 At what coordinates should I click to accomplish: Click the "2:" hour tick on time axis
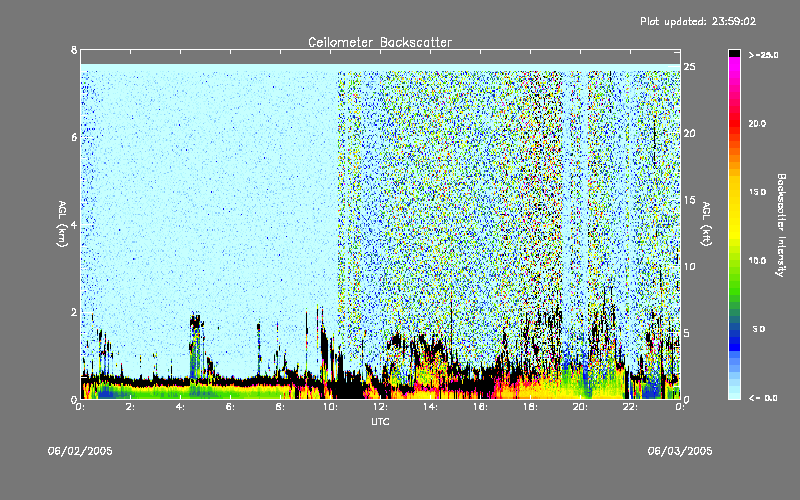(131, 407)
